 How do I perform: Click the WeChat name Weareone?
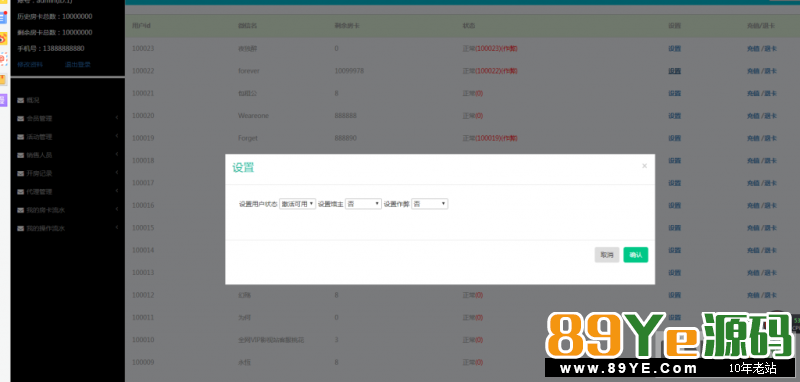point(253,116)
